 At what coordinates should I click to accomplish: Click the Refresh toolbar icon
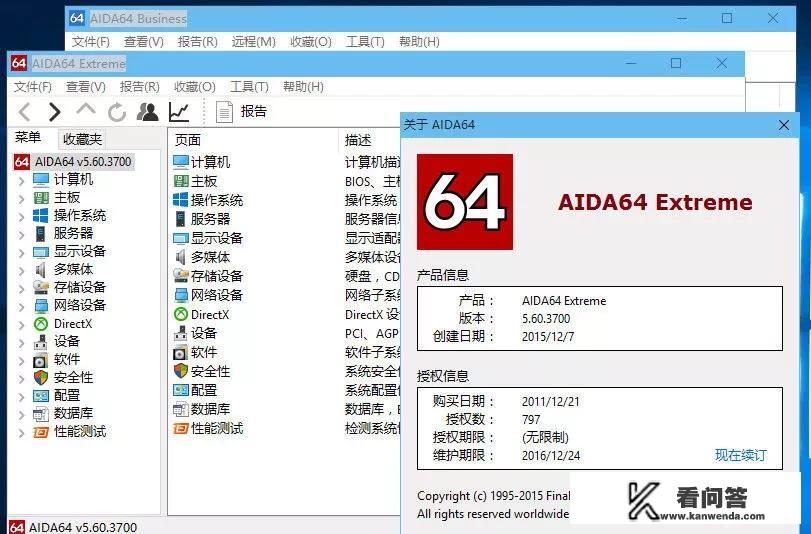(x=117, y=112)
